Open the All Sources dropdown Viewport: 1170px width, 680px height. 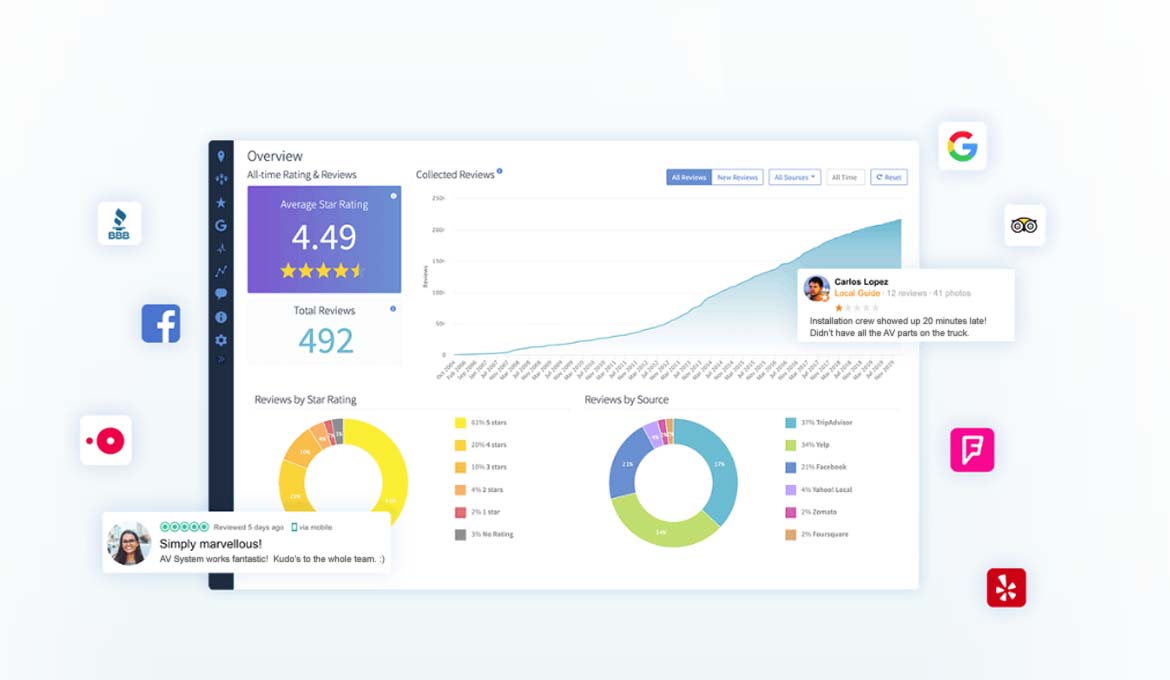pyautogui.click(x=794, y=177)
